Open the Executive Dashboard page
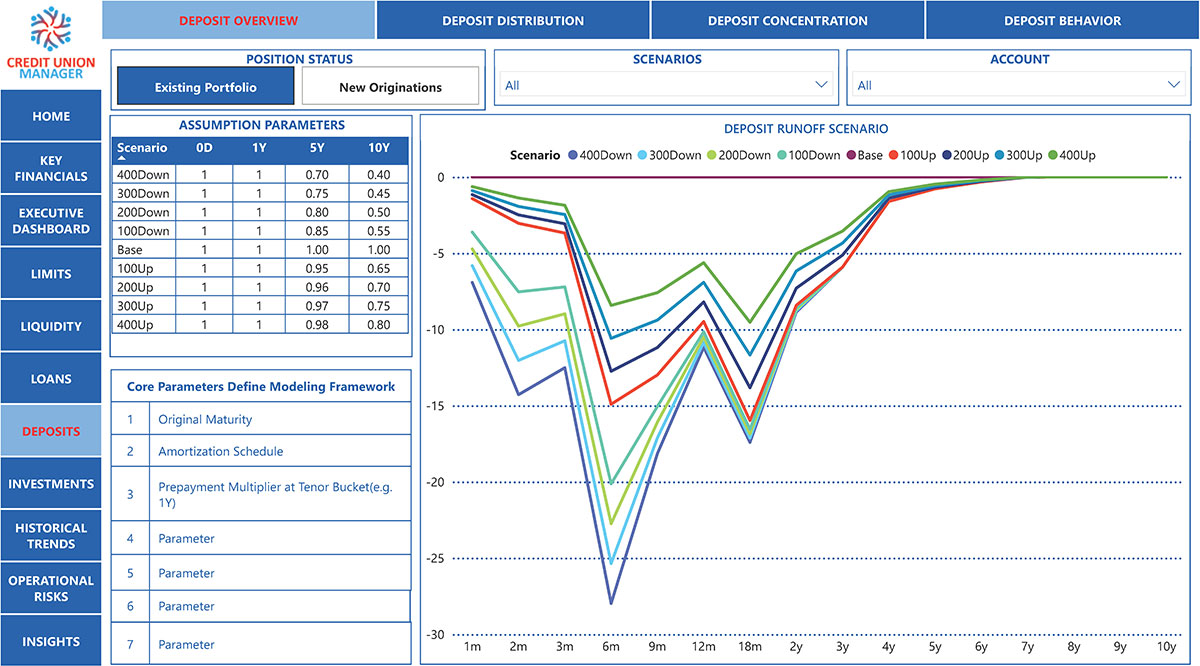1200x666 pixels. coord(51,221)
